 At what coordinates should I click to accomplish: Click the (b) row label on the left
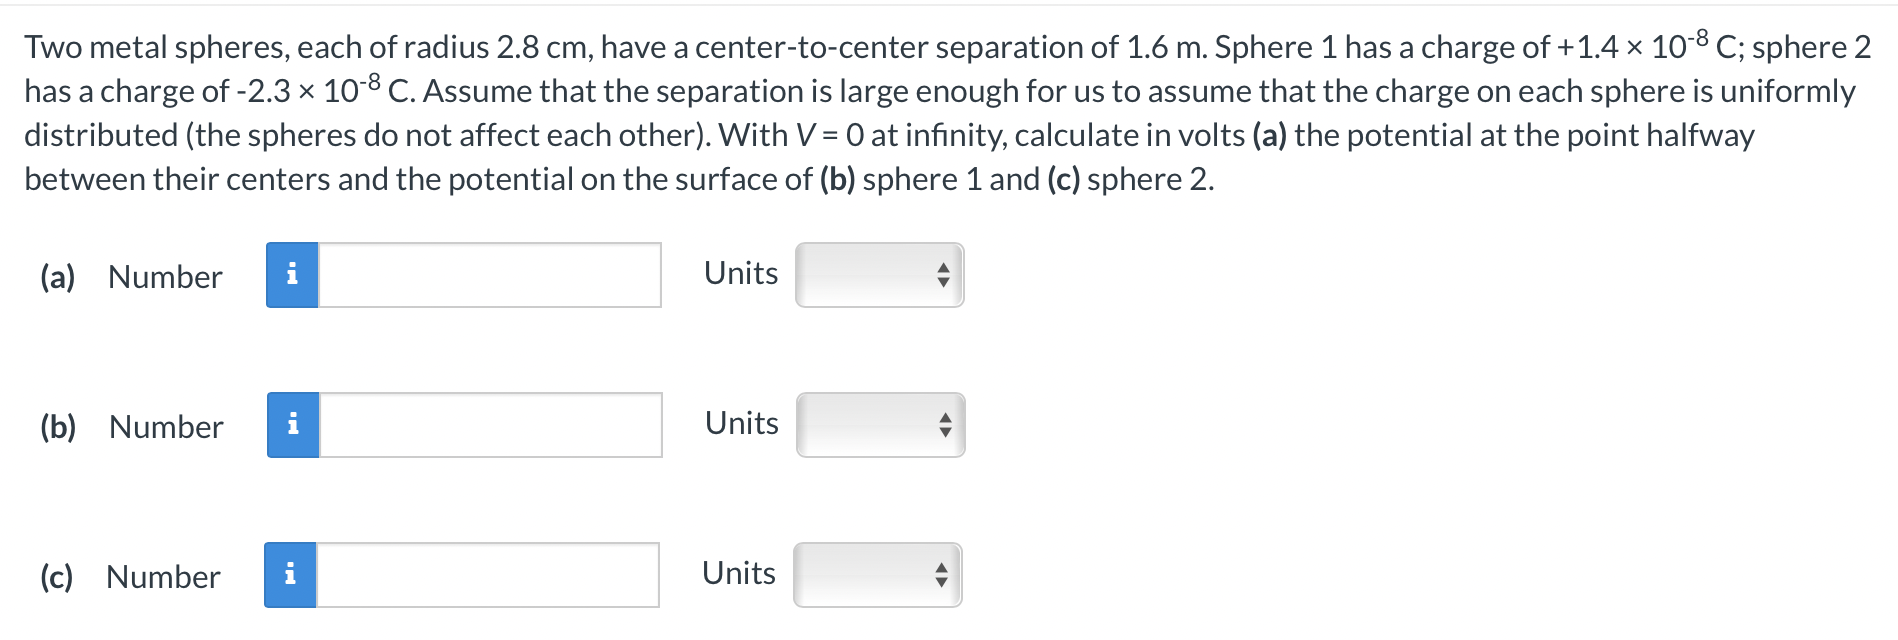click(x=56, y=427)
